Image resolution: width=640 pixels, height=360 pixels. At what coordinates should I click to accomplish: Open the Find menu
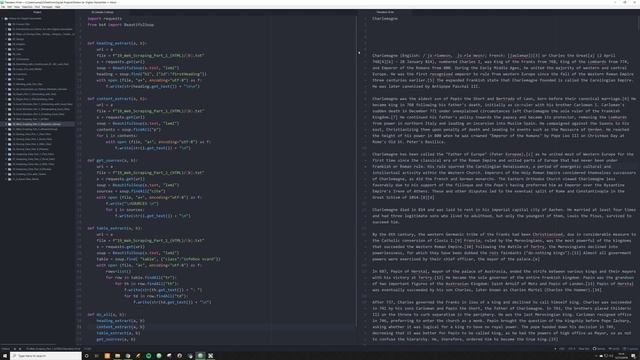(37, 7)
